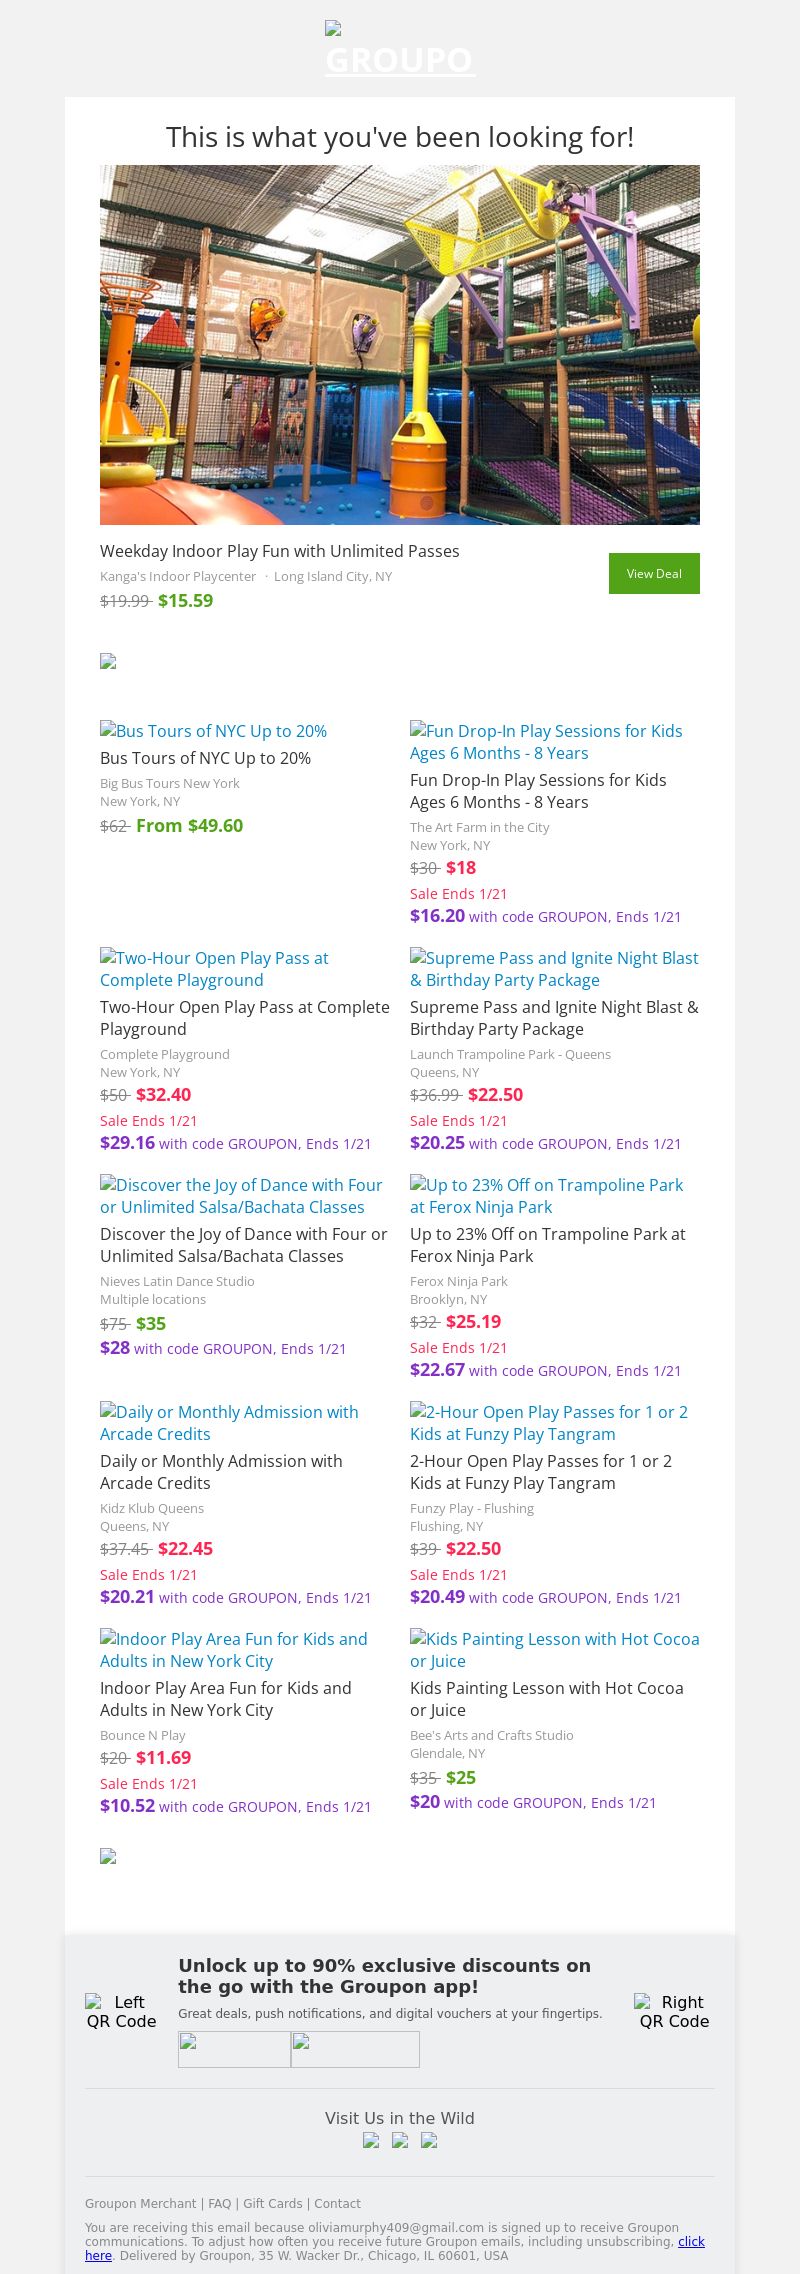Image resolution: width=800 pixels, height=2274 pixels.
Task: Open Supreme Pass and Ignite Night Blast link
Action: (554, 969)
